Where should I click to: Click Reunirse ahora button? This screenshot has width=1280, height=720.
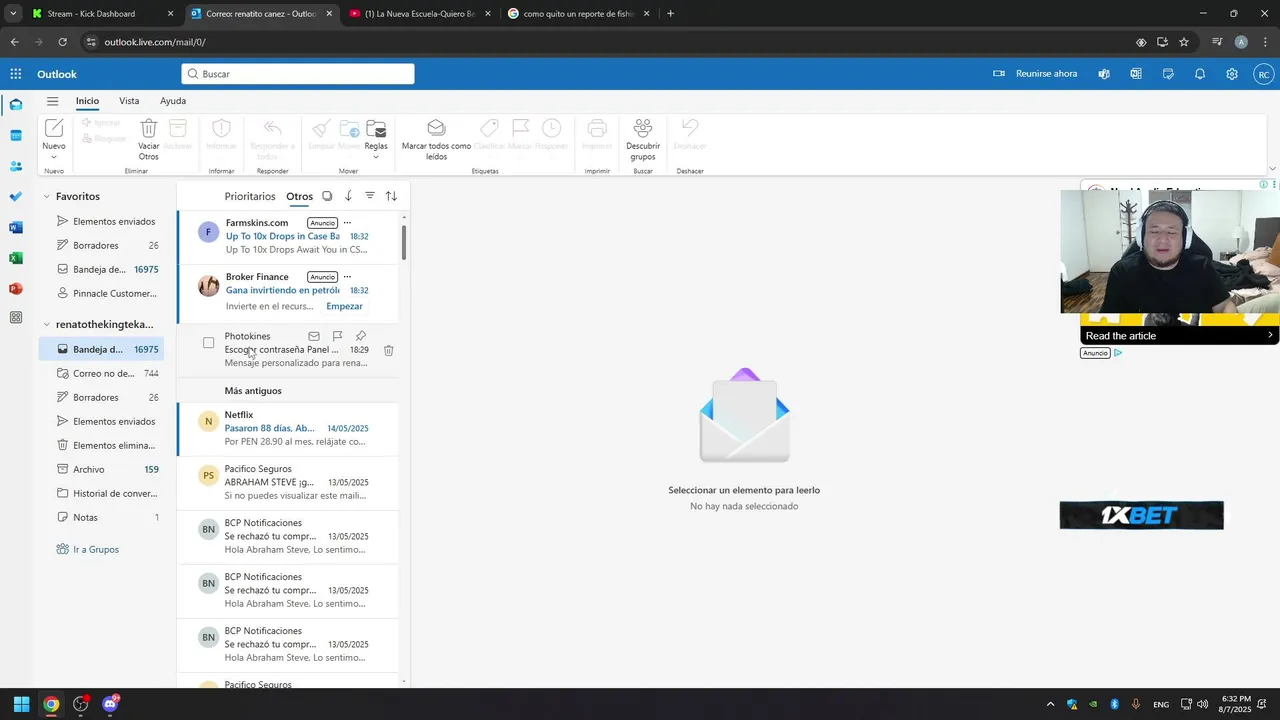pyautogui.click(x=1035, y=74)
